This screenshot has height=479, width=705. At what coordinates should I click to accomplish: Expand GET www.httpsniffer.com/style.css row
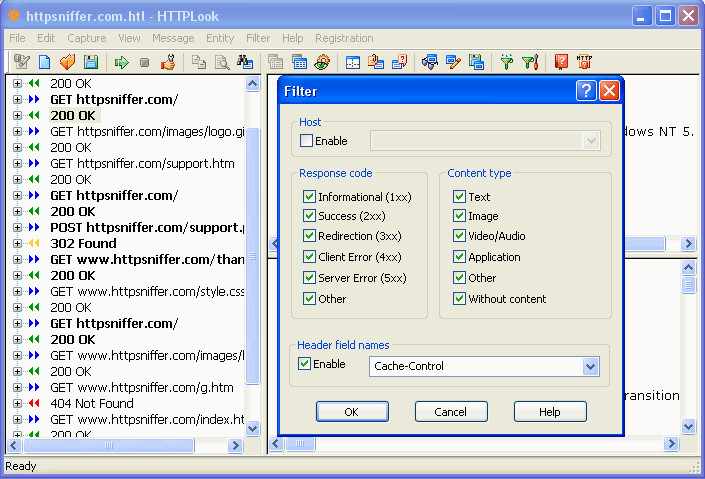coord(17,291)
